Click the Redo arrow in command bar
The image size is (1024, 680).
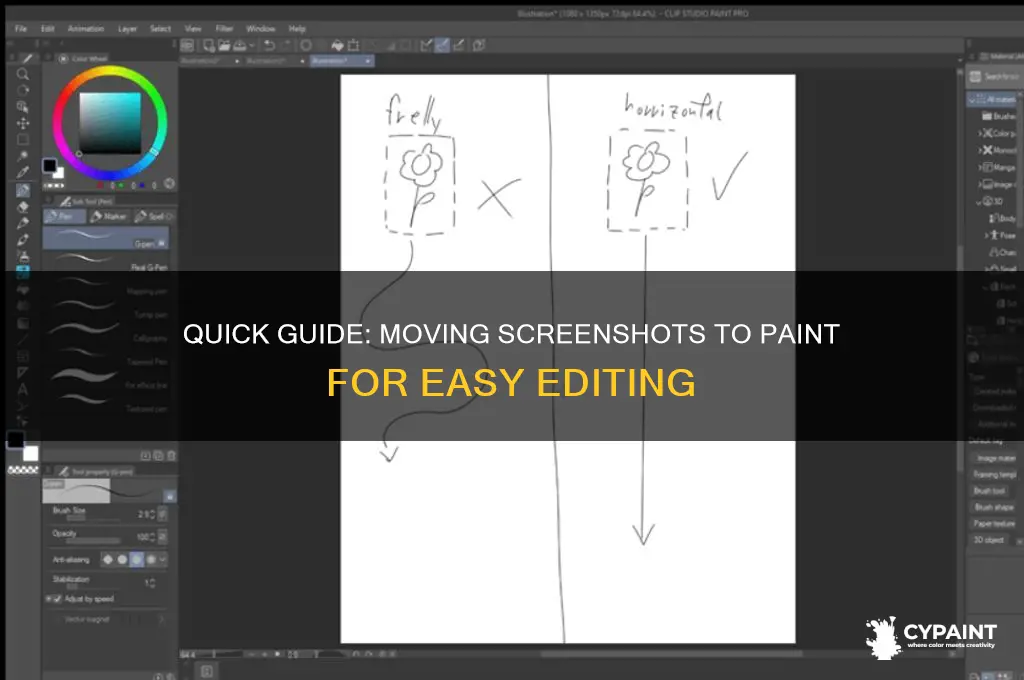coord(285,45)
